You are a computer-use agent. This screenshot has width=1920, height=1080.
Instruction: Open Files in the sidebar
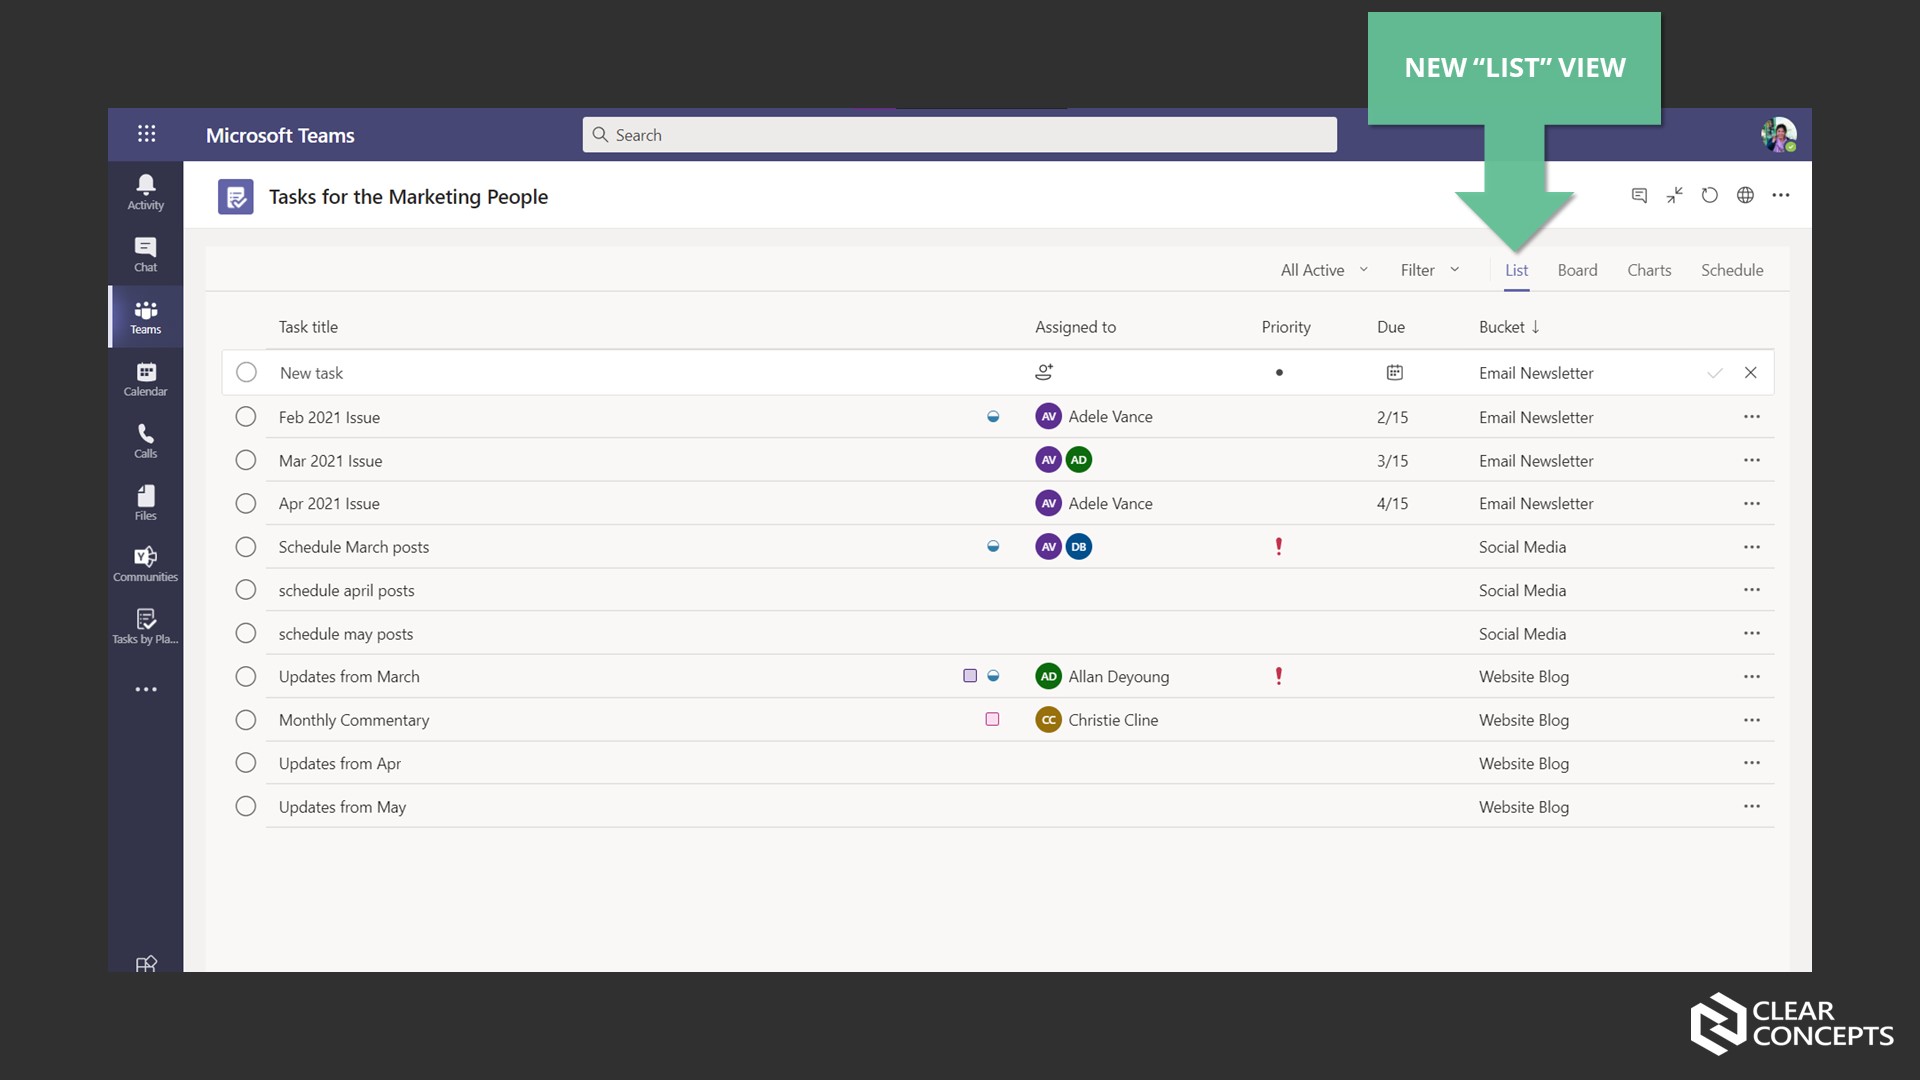pos(145,503)
